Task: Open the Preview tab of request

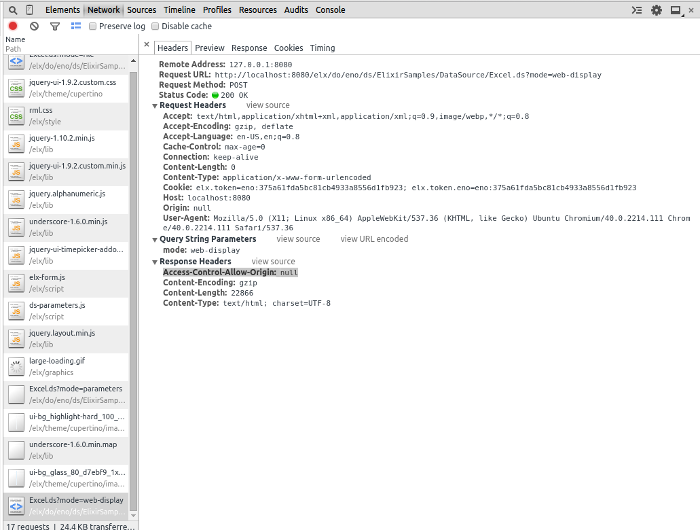Action: click(209, 47)
